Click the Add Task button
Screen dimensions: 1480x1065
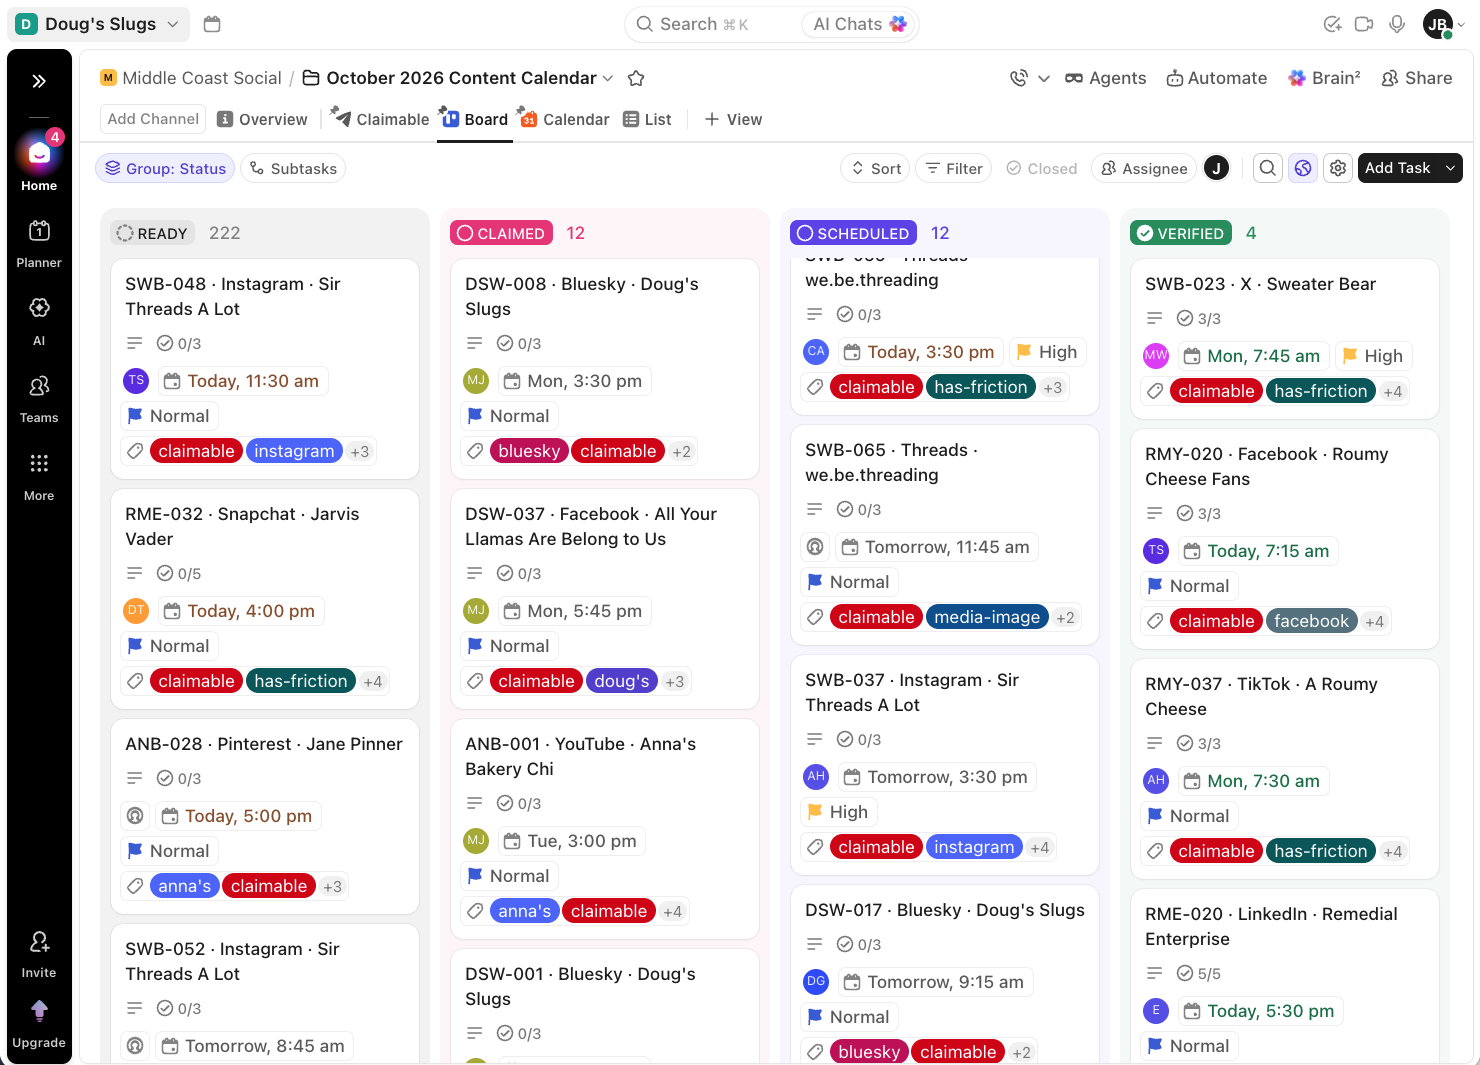click(1398, 168)
